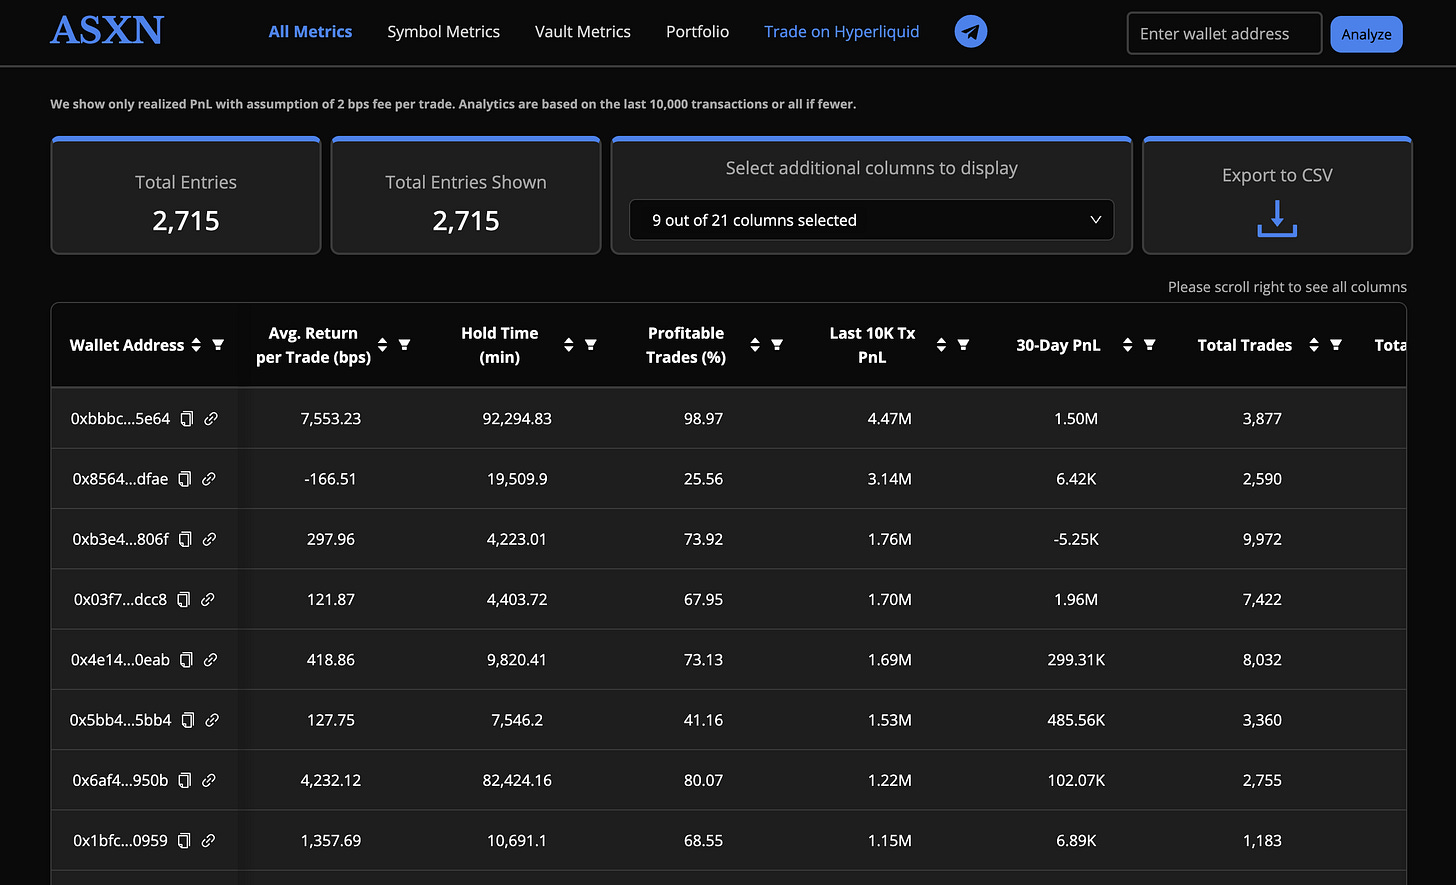The image size is (1456, 885).
Task: Sort by Total Trades column arrows
Action: (x=1314, y=345)
